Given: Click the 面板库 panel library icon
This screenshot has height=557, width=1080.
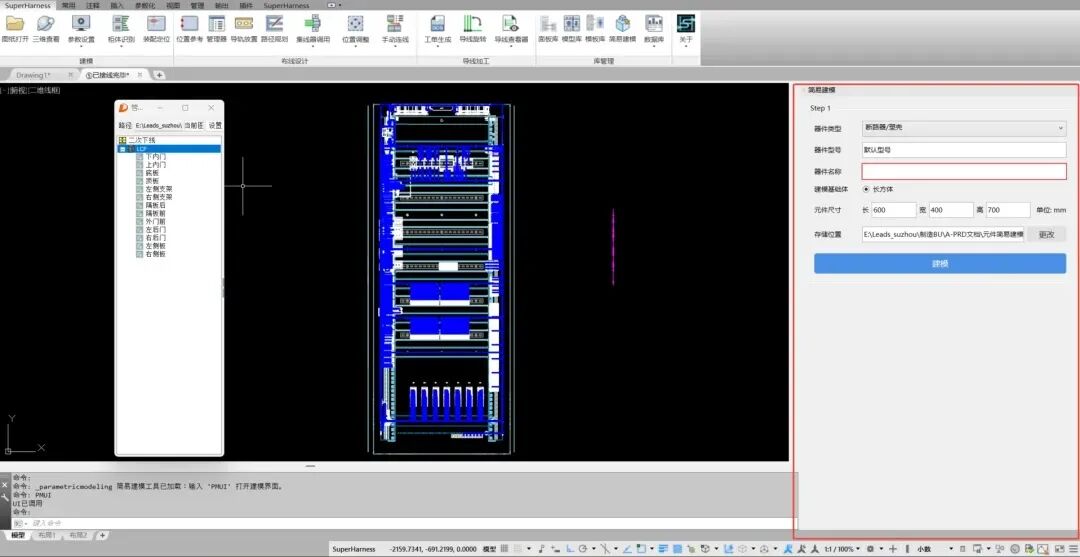Looking at the screenshot, I should pos(547,24).
